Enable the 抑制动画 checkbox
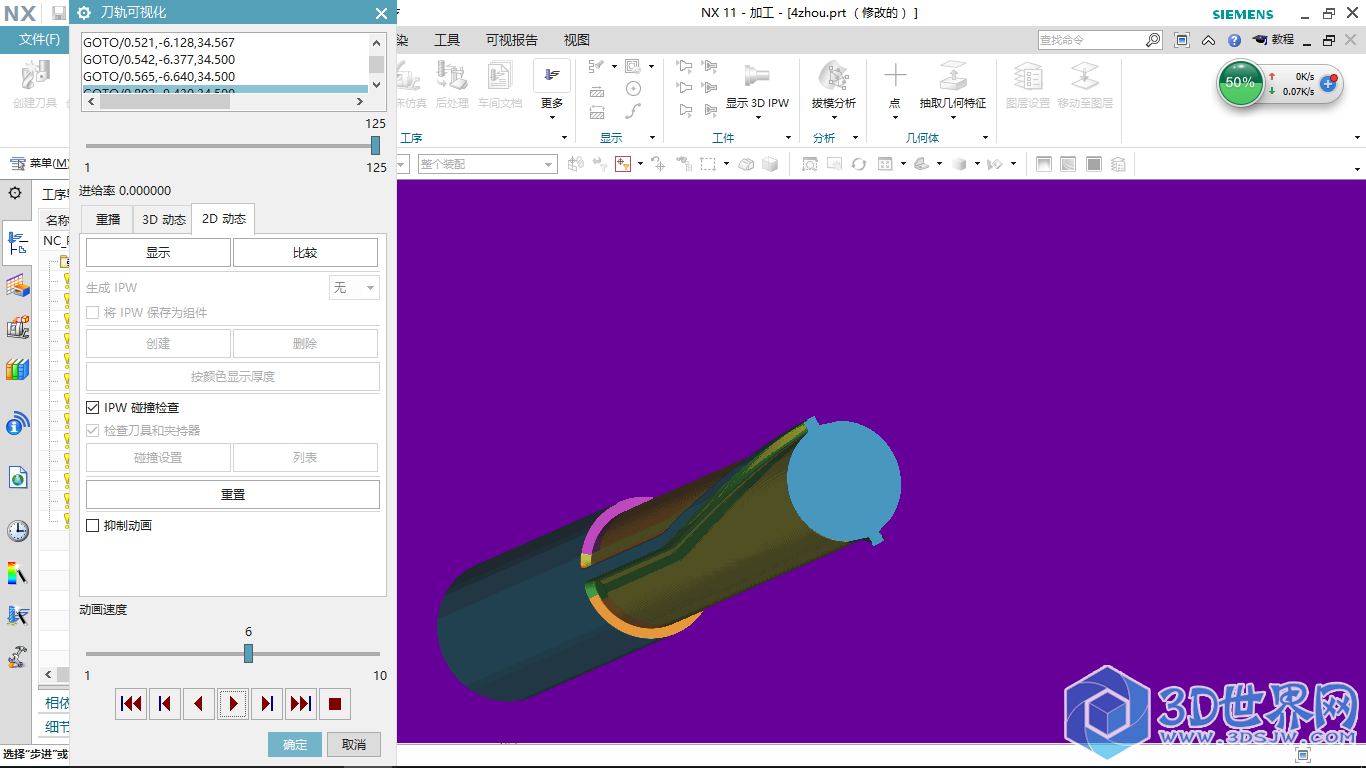The height and width of the screenshot is (768, 1366). (93, 525)
